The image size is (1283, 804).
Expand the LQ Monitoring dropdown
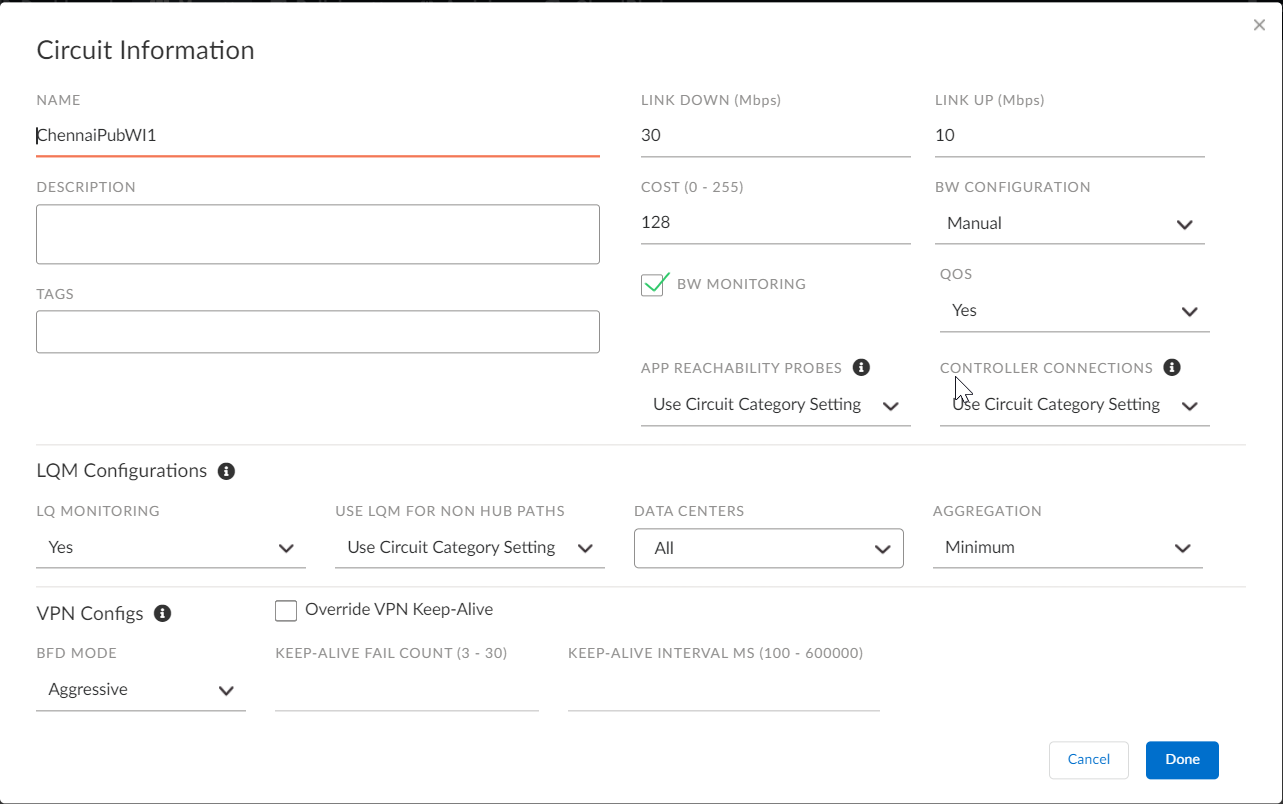tap(170, 548)
